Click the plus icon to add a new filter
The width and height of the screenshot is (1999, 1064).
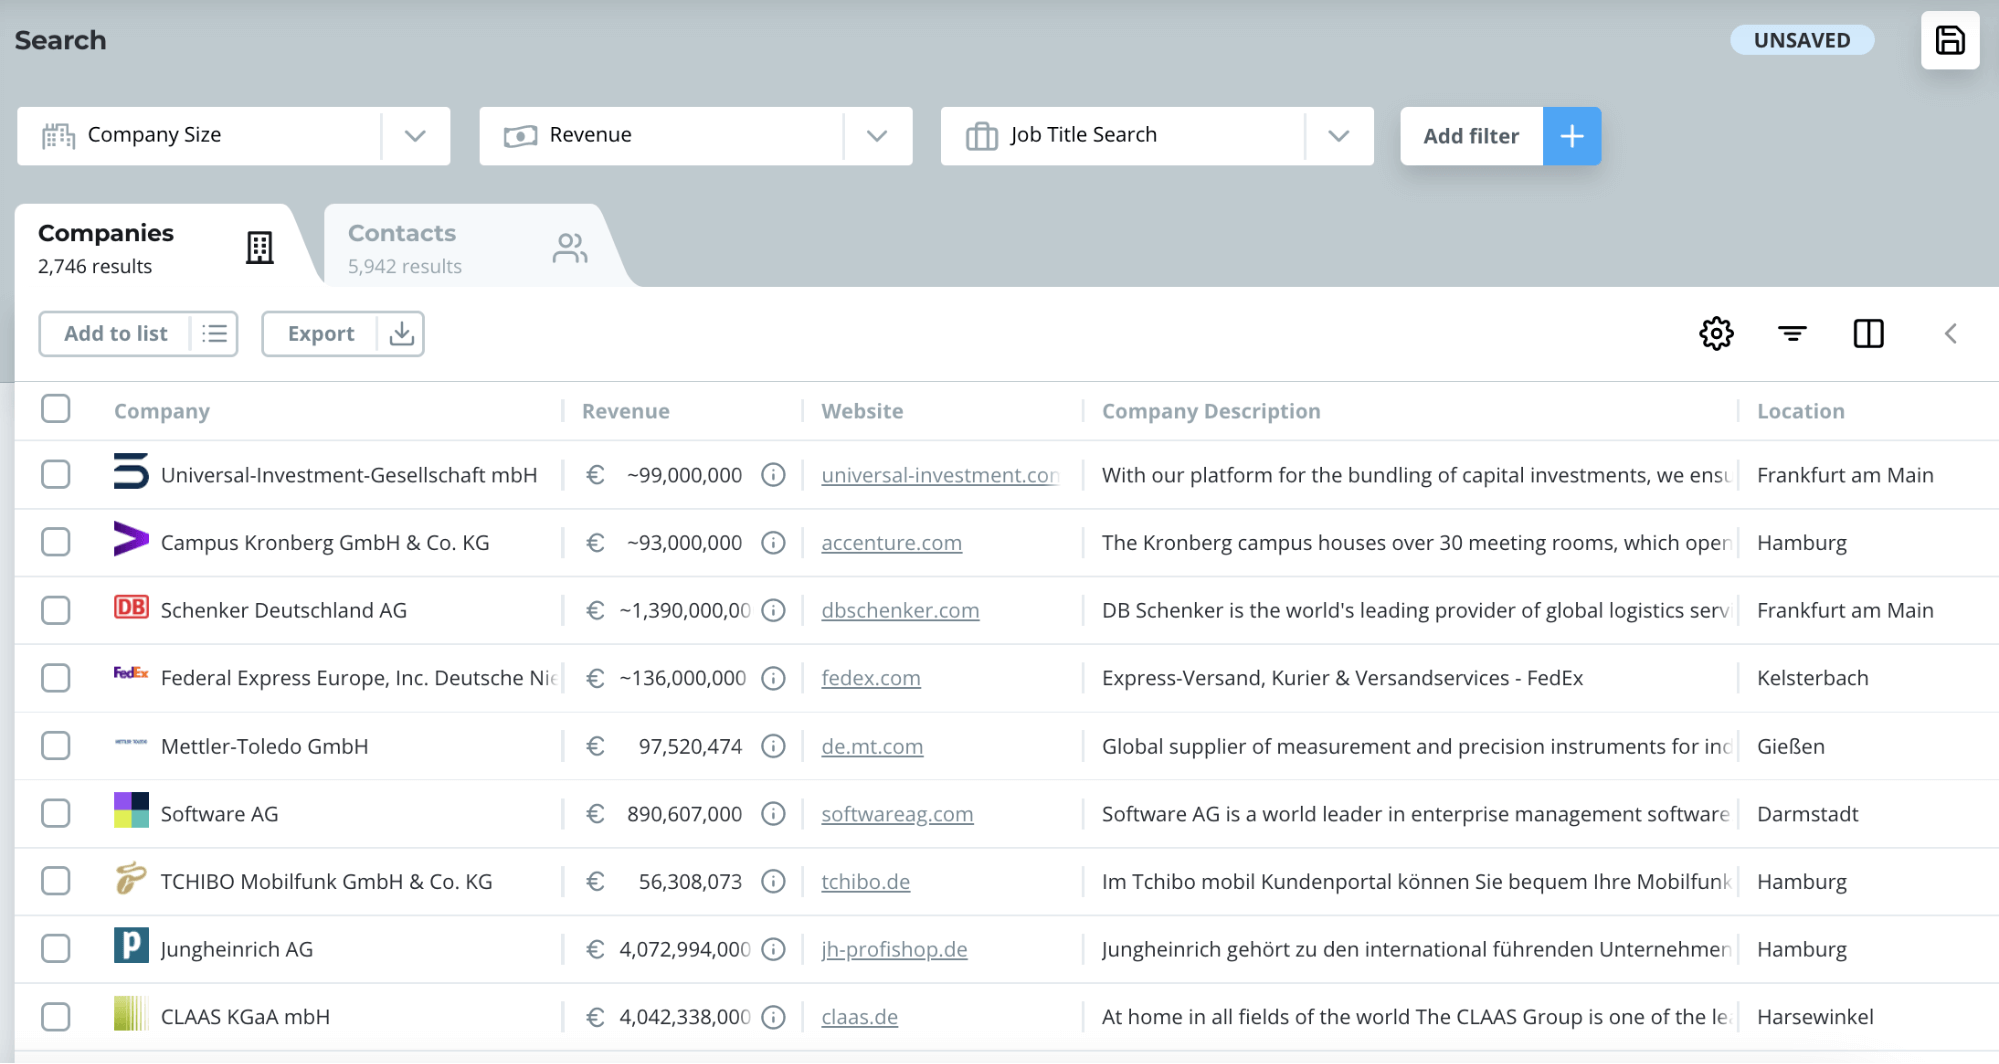1572,136
